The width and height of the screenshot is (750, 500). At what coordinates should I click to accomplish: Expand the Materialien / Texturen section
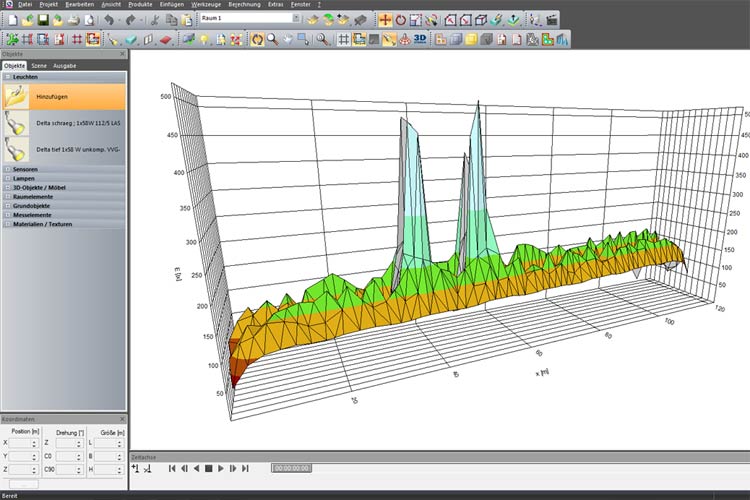coord(8,223)
